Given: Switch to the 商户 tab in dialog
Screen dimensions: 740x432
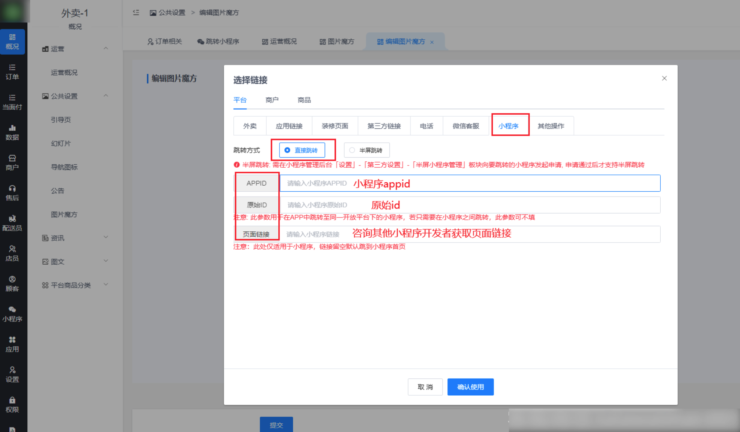Looking at the screenshot, I should pyautogui.click(x=272, y=100).
